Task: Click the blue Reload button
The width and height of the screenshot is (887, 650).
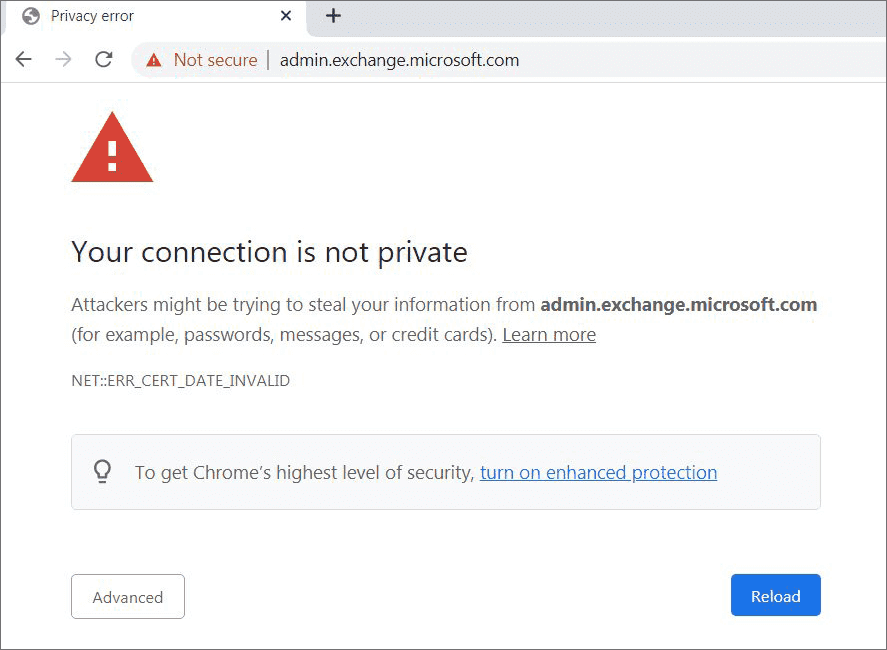Action: click(x=776, y=595)
